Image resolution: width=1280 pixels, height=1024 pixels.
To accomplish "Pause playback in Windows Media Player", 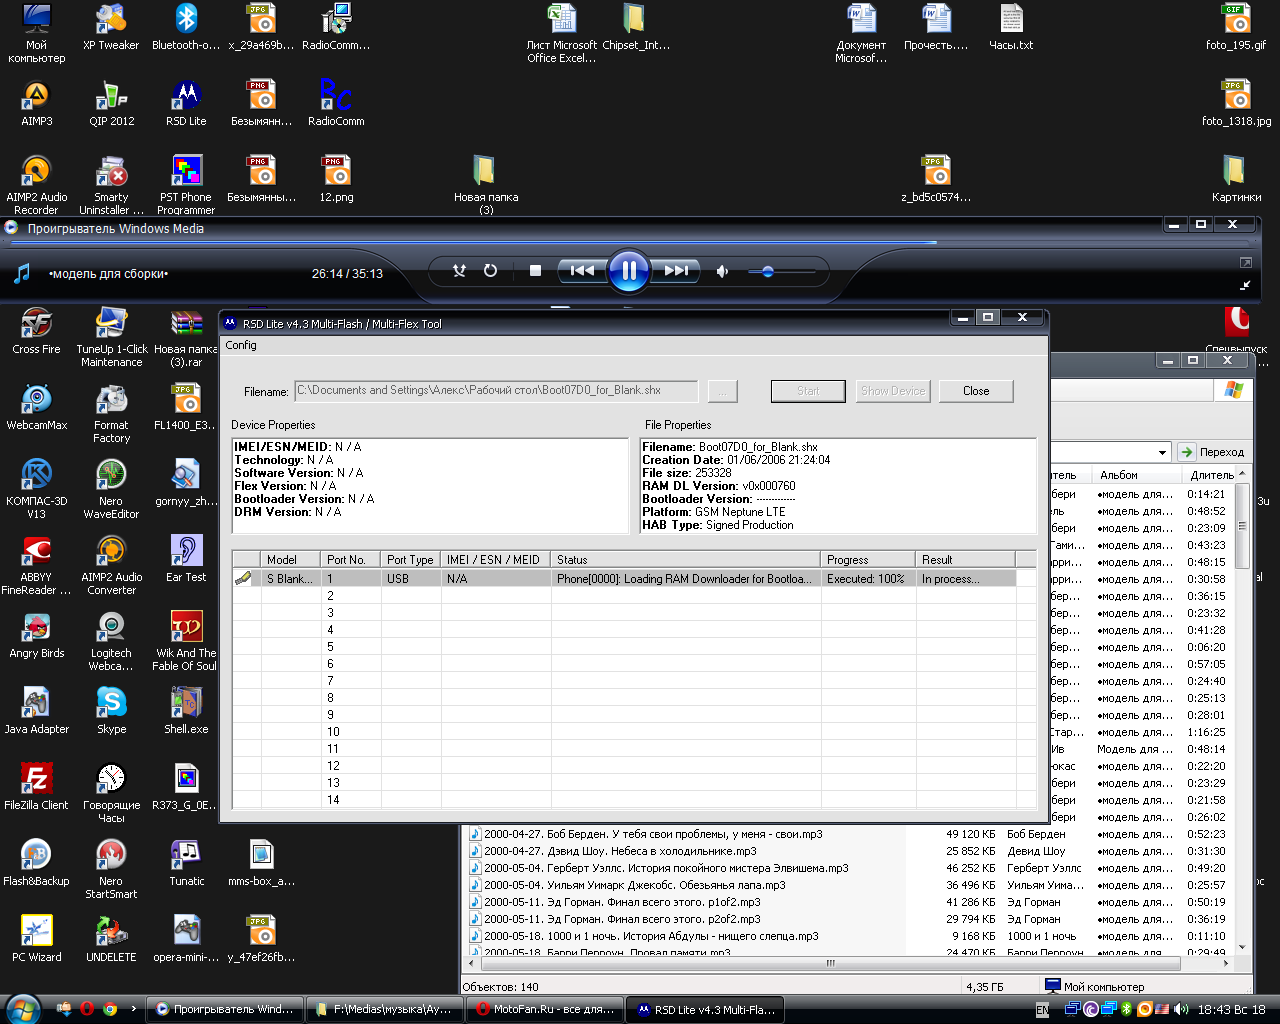I will pyautogui.click(x=629, y=270).
